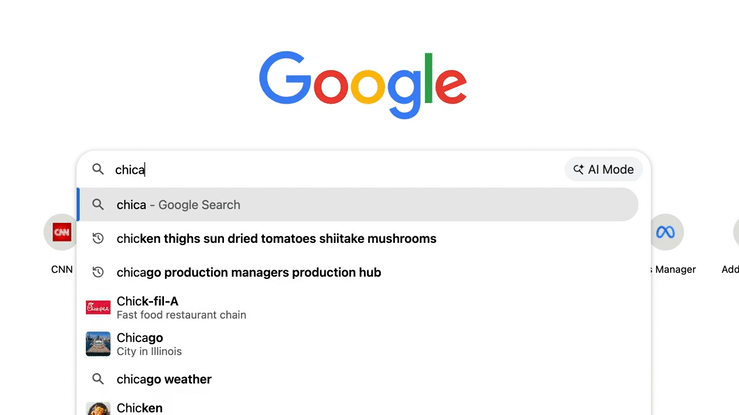
Task: Click search icon beside "chicago weather"
Action: coord(98,380)
